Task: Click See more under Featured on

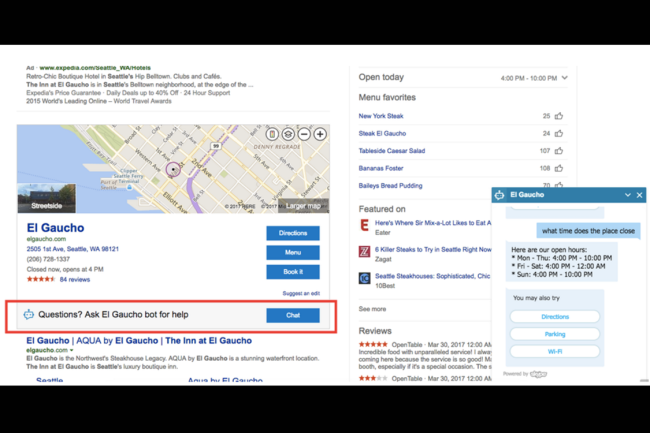Action: (372, 309)
